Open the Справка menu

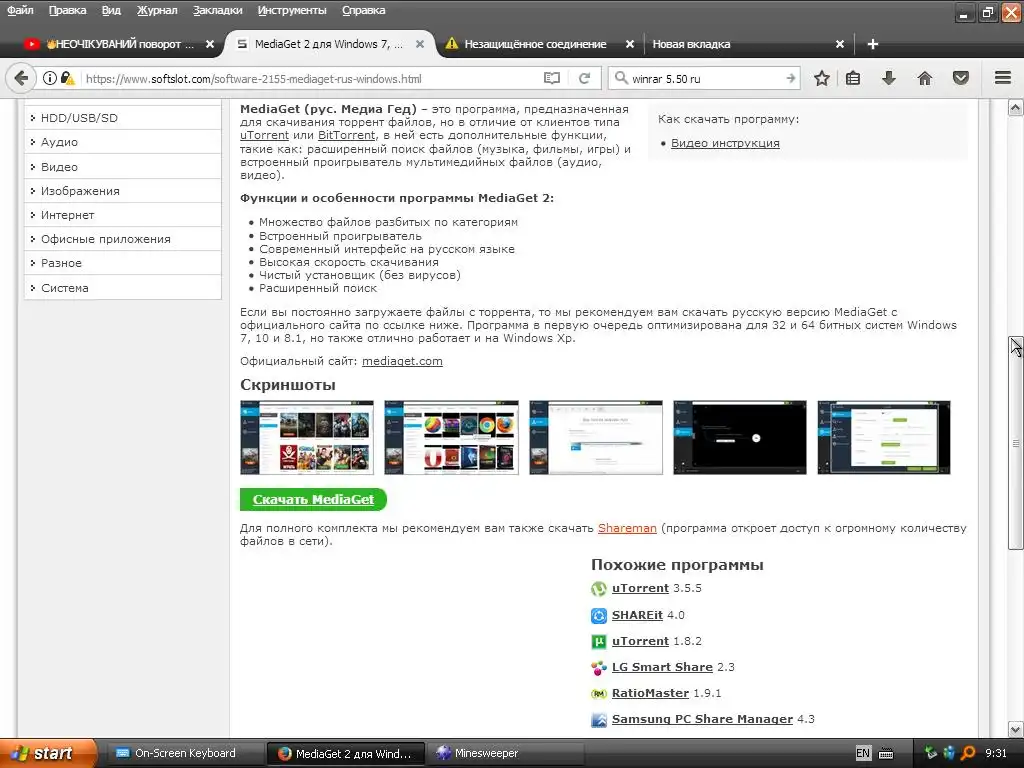(364, 10)
